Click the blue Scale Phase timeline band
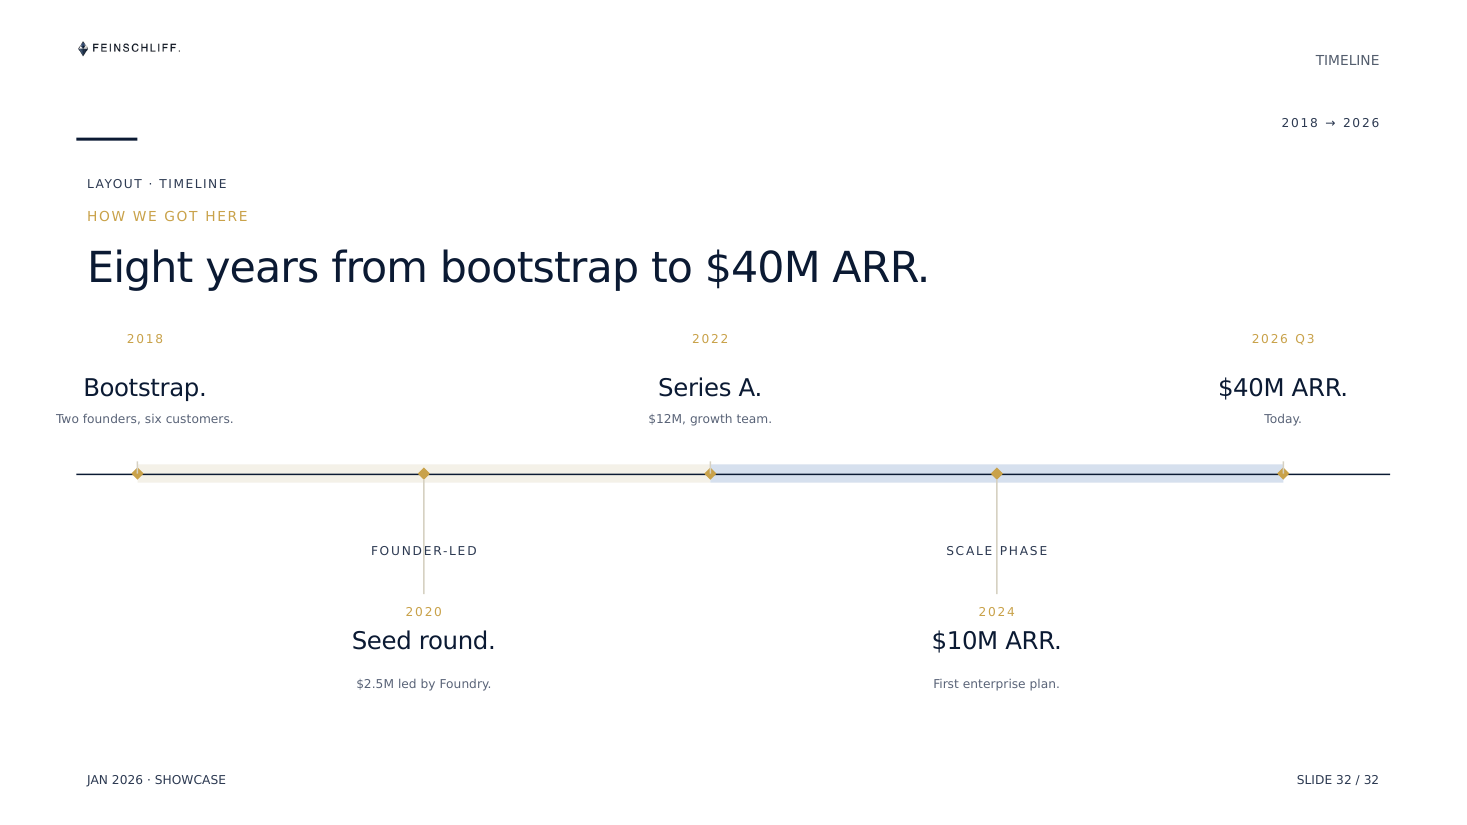 coord(997,473)
